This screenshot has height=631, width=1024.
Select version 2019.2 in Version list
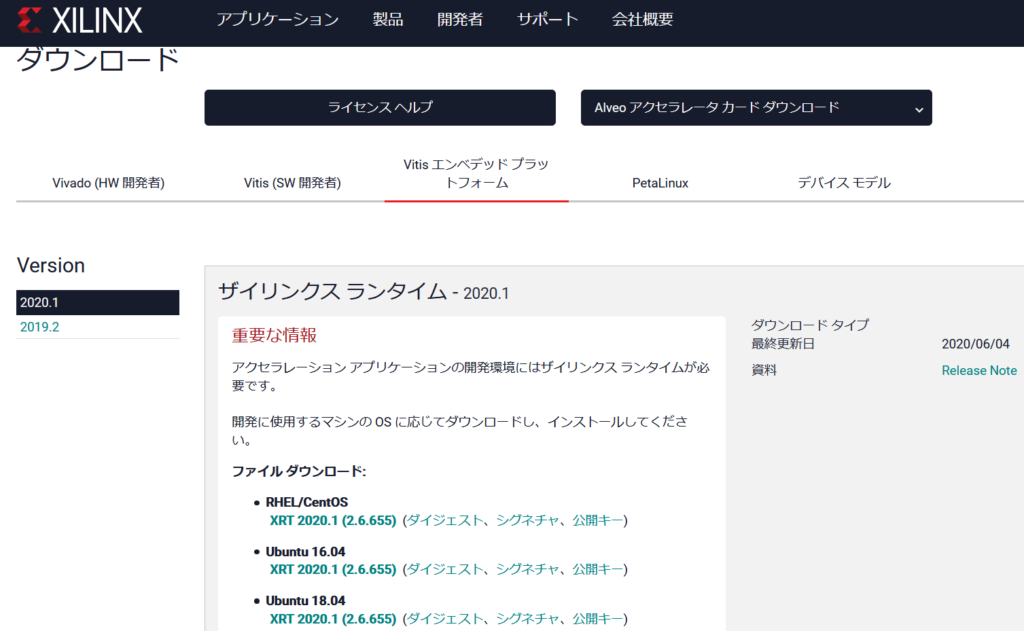[x=40, y=328]
